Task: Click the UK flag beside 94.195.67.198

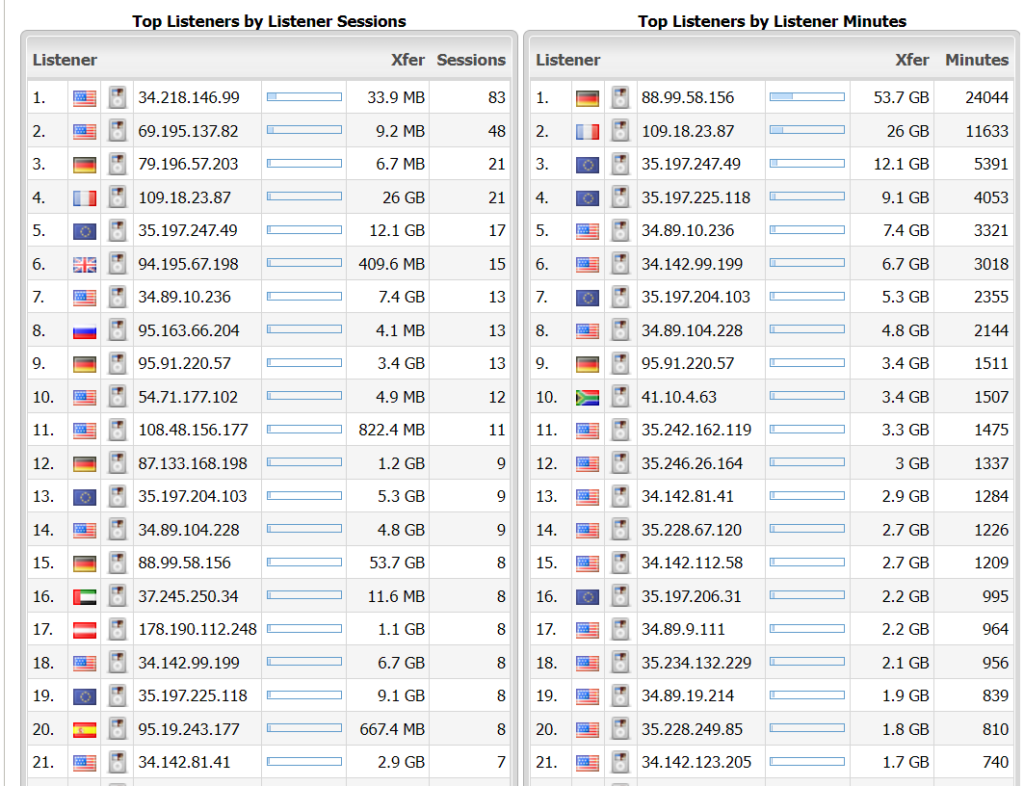Action: pyautogui.click(x=84, y=264)
